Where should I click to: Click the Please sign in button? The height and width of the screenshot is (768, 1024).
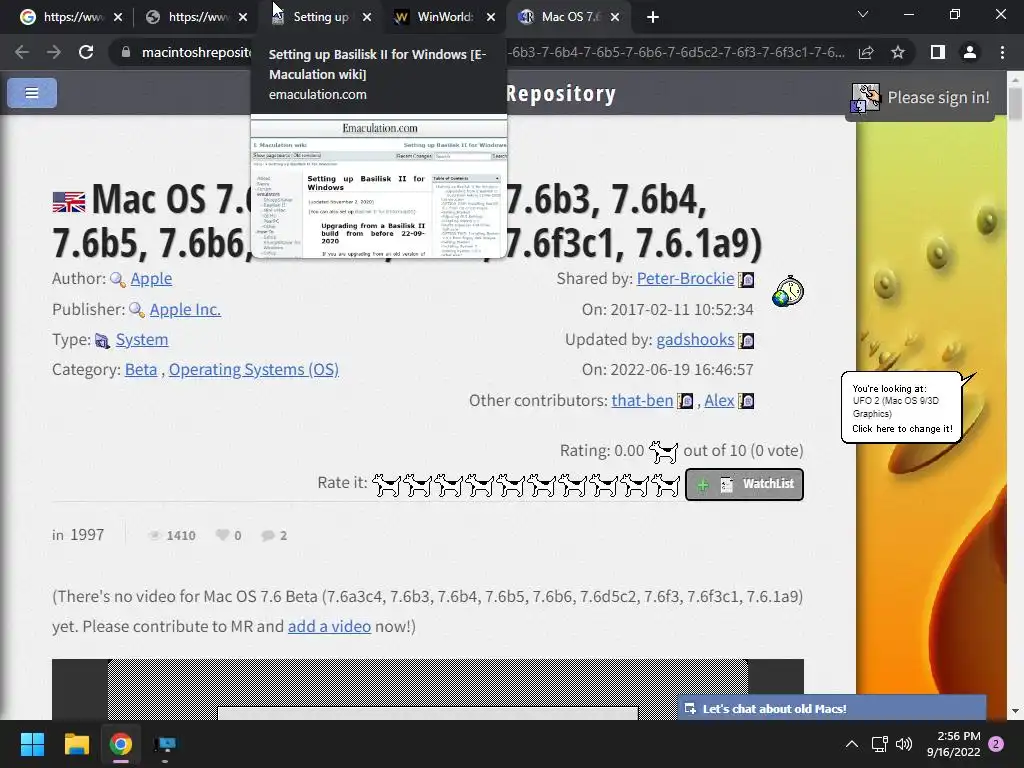point(921,98)
